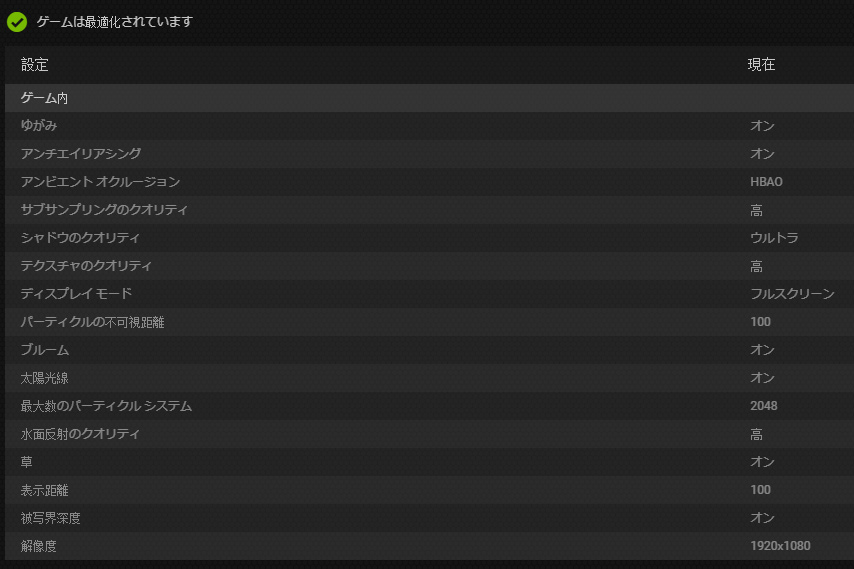Select the 水面反射のクオリティ setting label
The image size is (854, 569).
tap(80, 434)
